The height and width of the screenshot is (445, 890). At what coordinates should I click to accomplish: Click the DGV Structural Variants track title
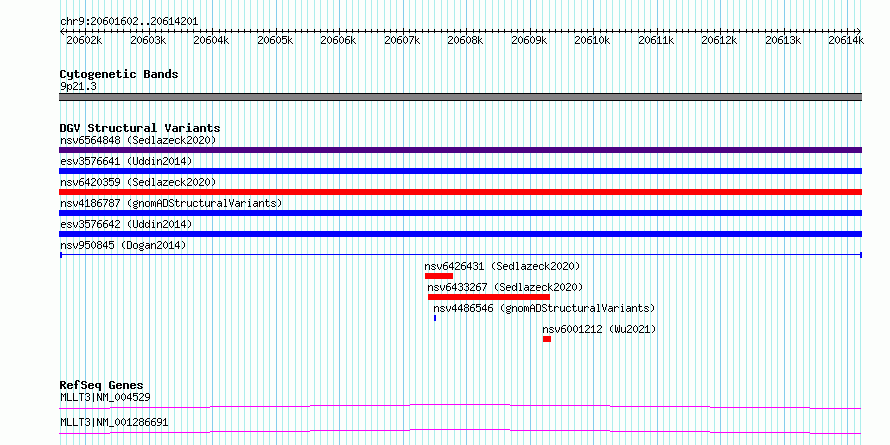[140, 128]
